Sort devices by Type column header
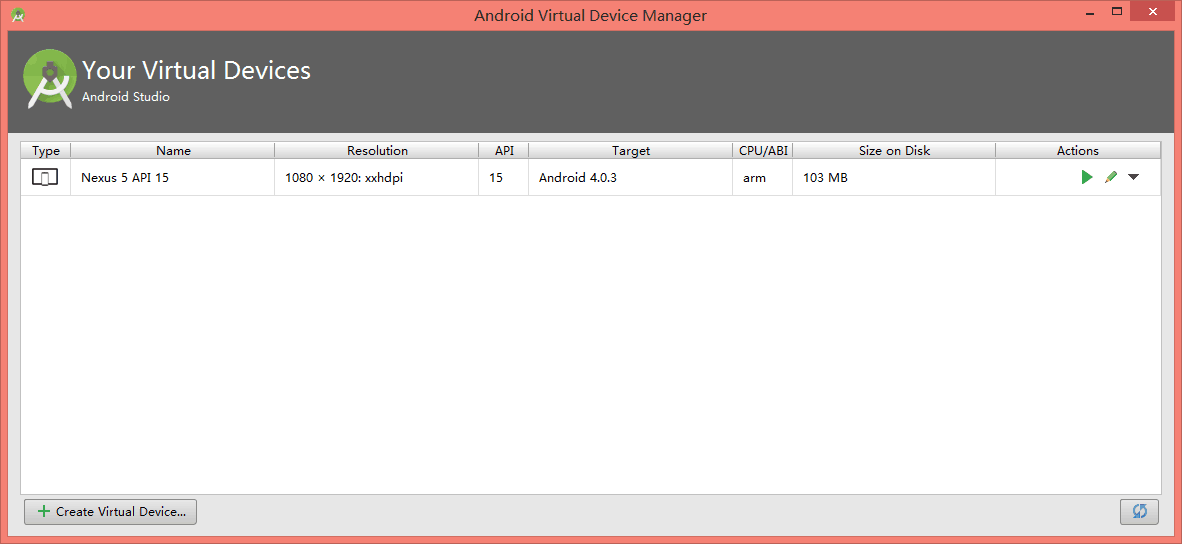Viewport: 1182px width, 544px height. pos(45,150)
